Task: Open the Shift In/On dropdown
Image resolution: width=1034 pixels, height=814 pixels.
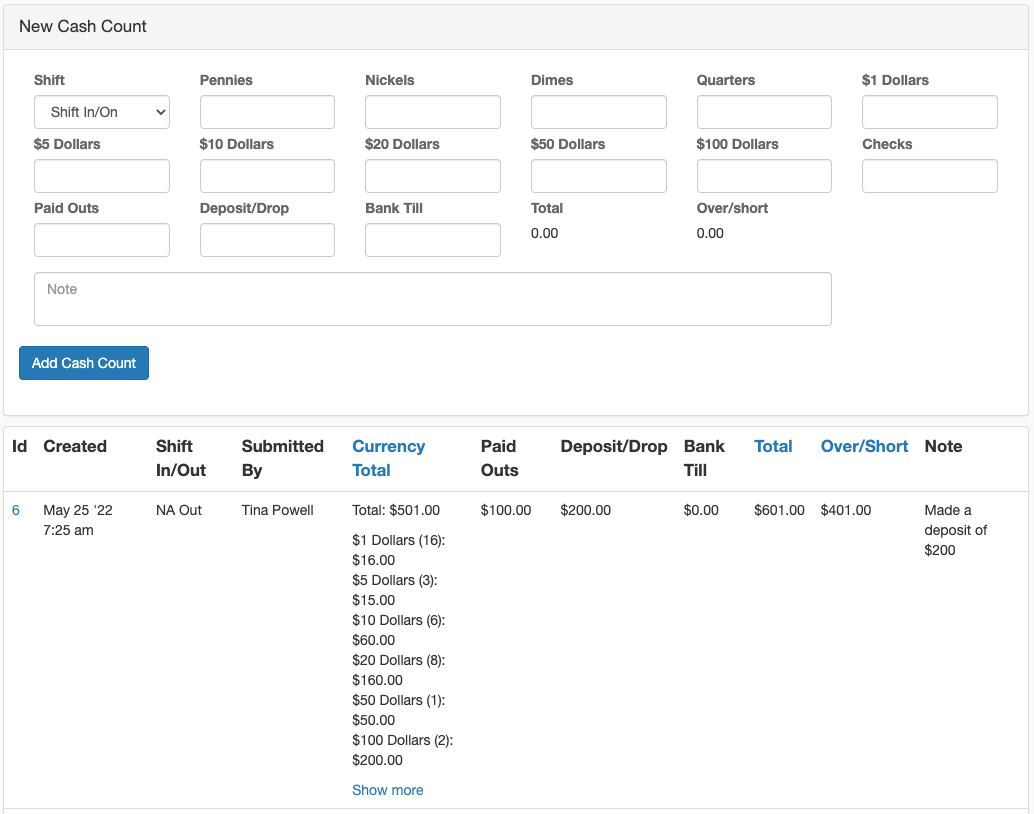Action: pyautogui.click(x=102, y=112)
